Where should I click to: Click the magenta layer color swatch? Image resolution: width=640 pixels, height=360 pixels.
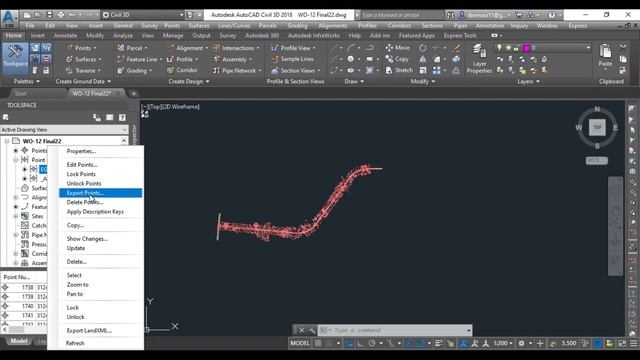pyautogui.click(x=527, y=48)
